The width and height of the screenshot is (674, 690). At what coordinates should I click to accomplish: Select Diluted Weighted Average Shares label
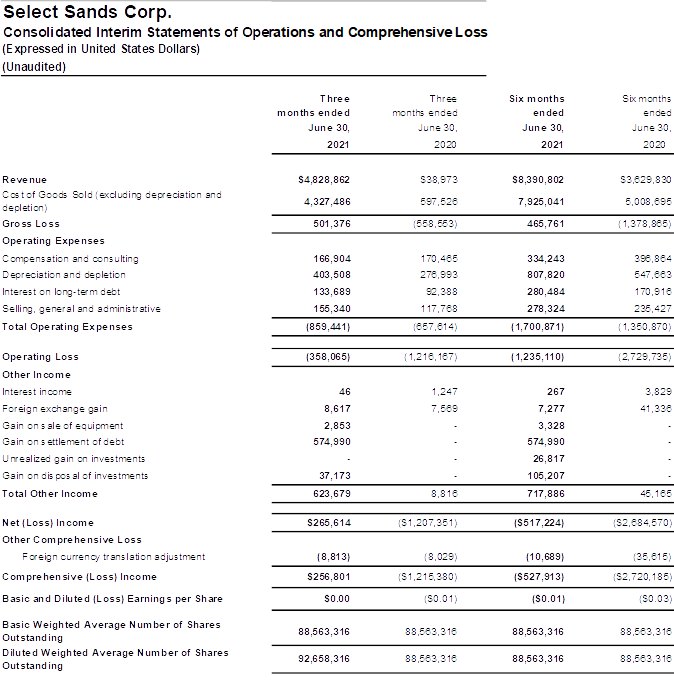coord(115,659)
